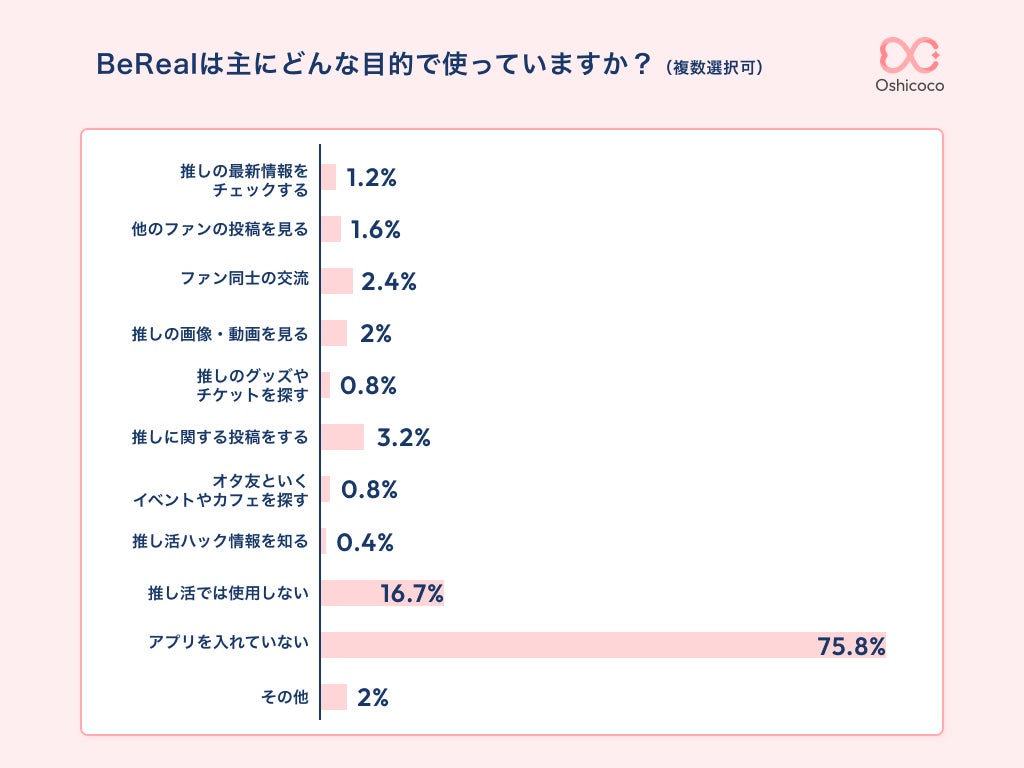Click the 推し活ハック情報を知る label

click(x=220, y=542)
